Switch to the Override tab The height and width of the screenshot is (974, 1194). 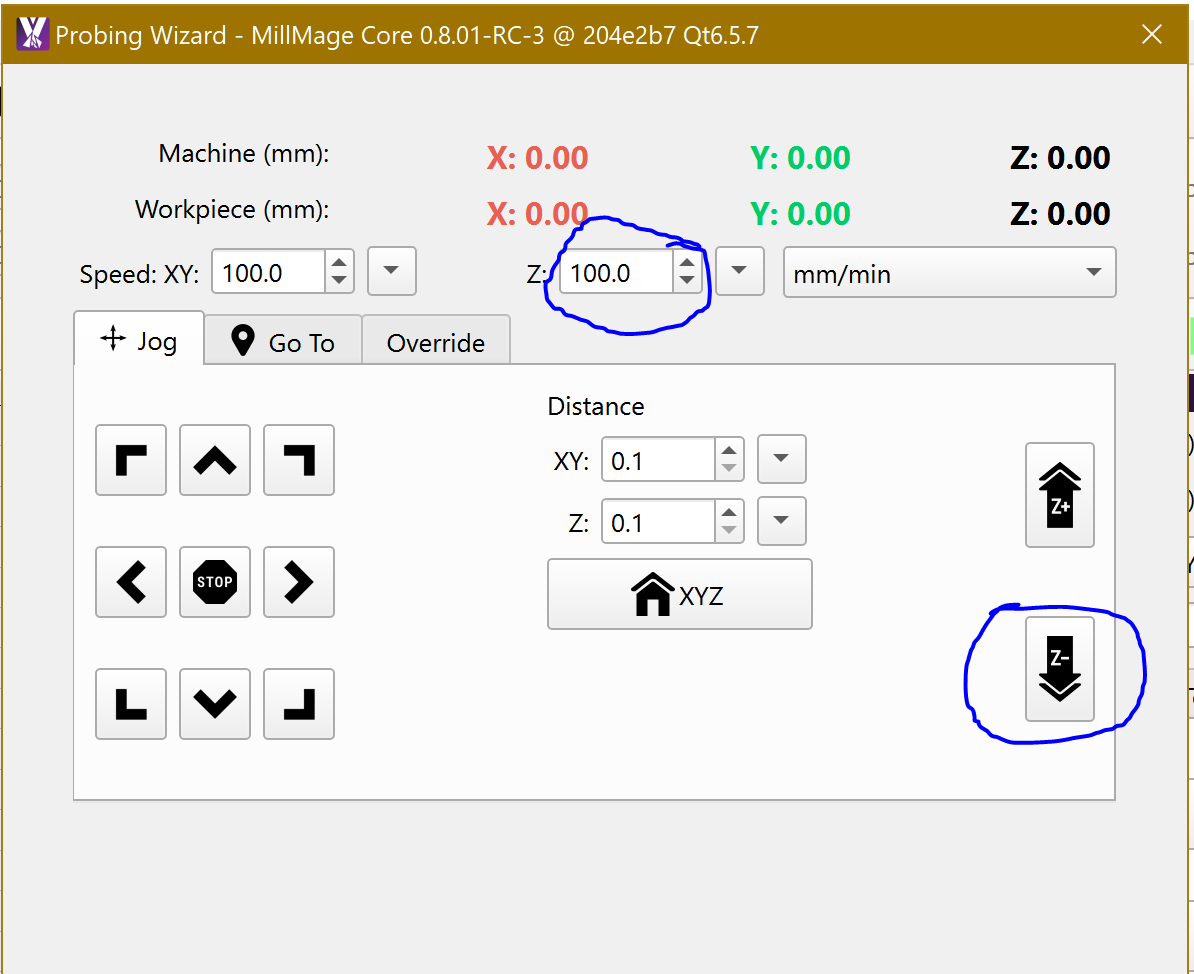click(x=436, y=342)
